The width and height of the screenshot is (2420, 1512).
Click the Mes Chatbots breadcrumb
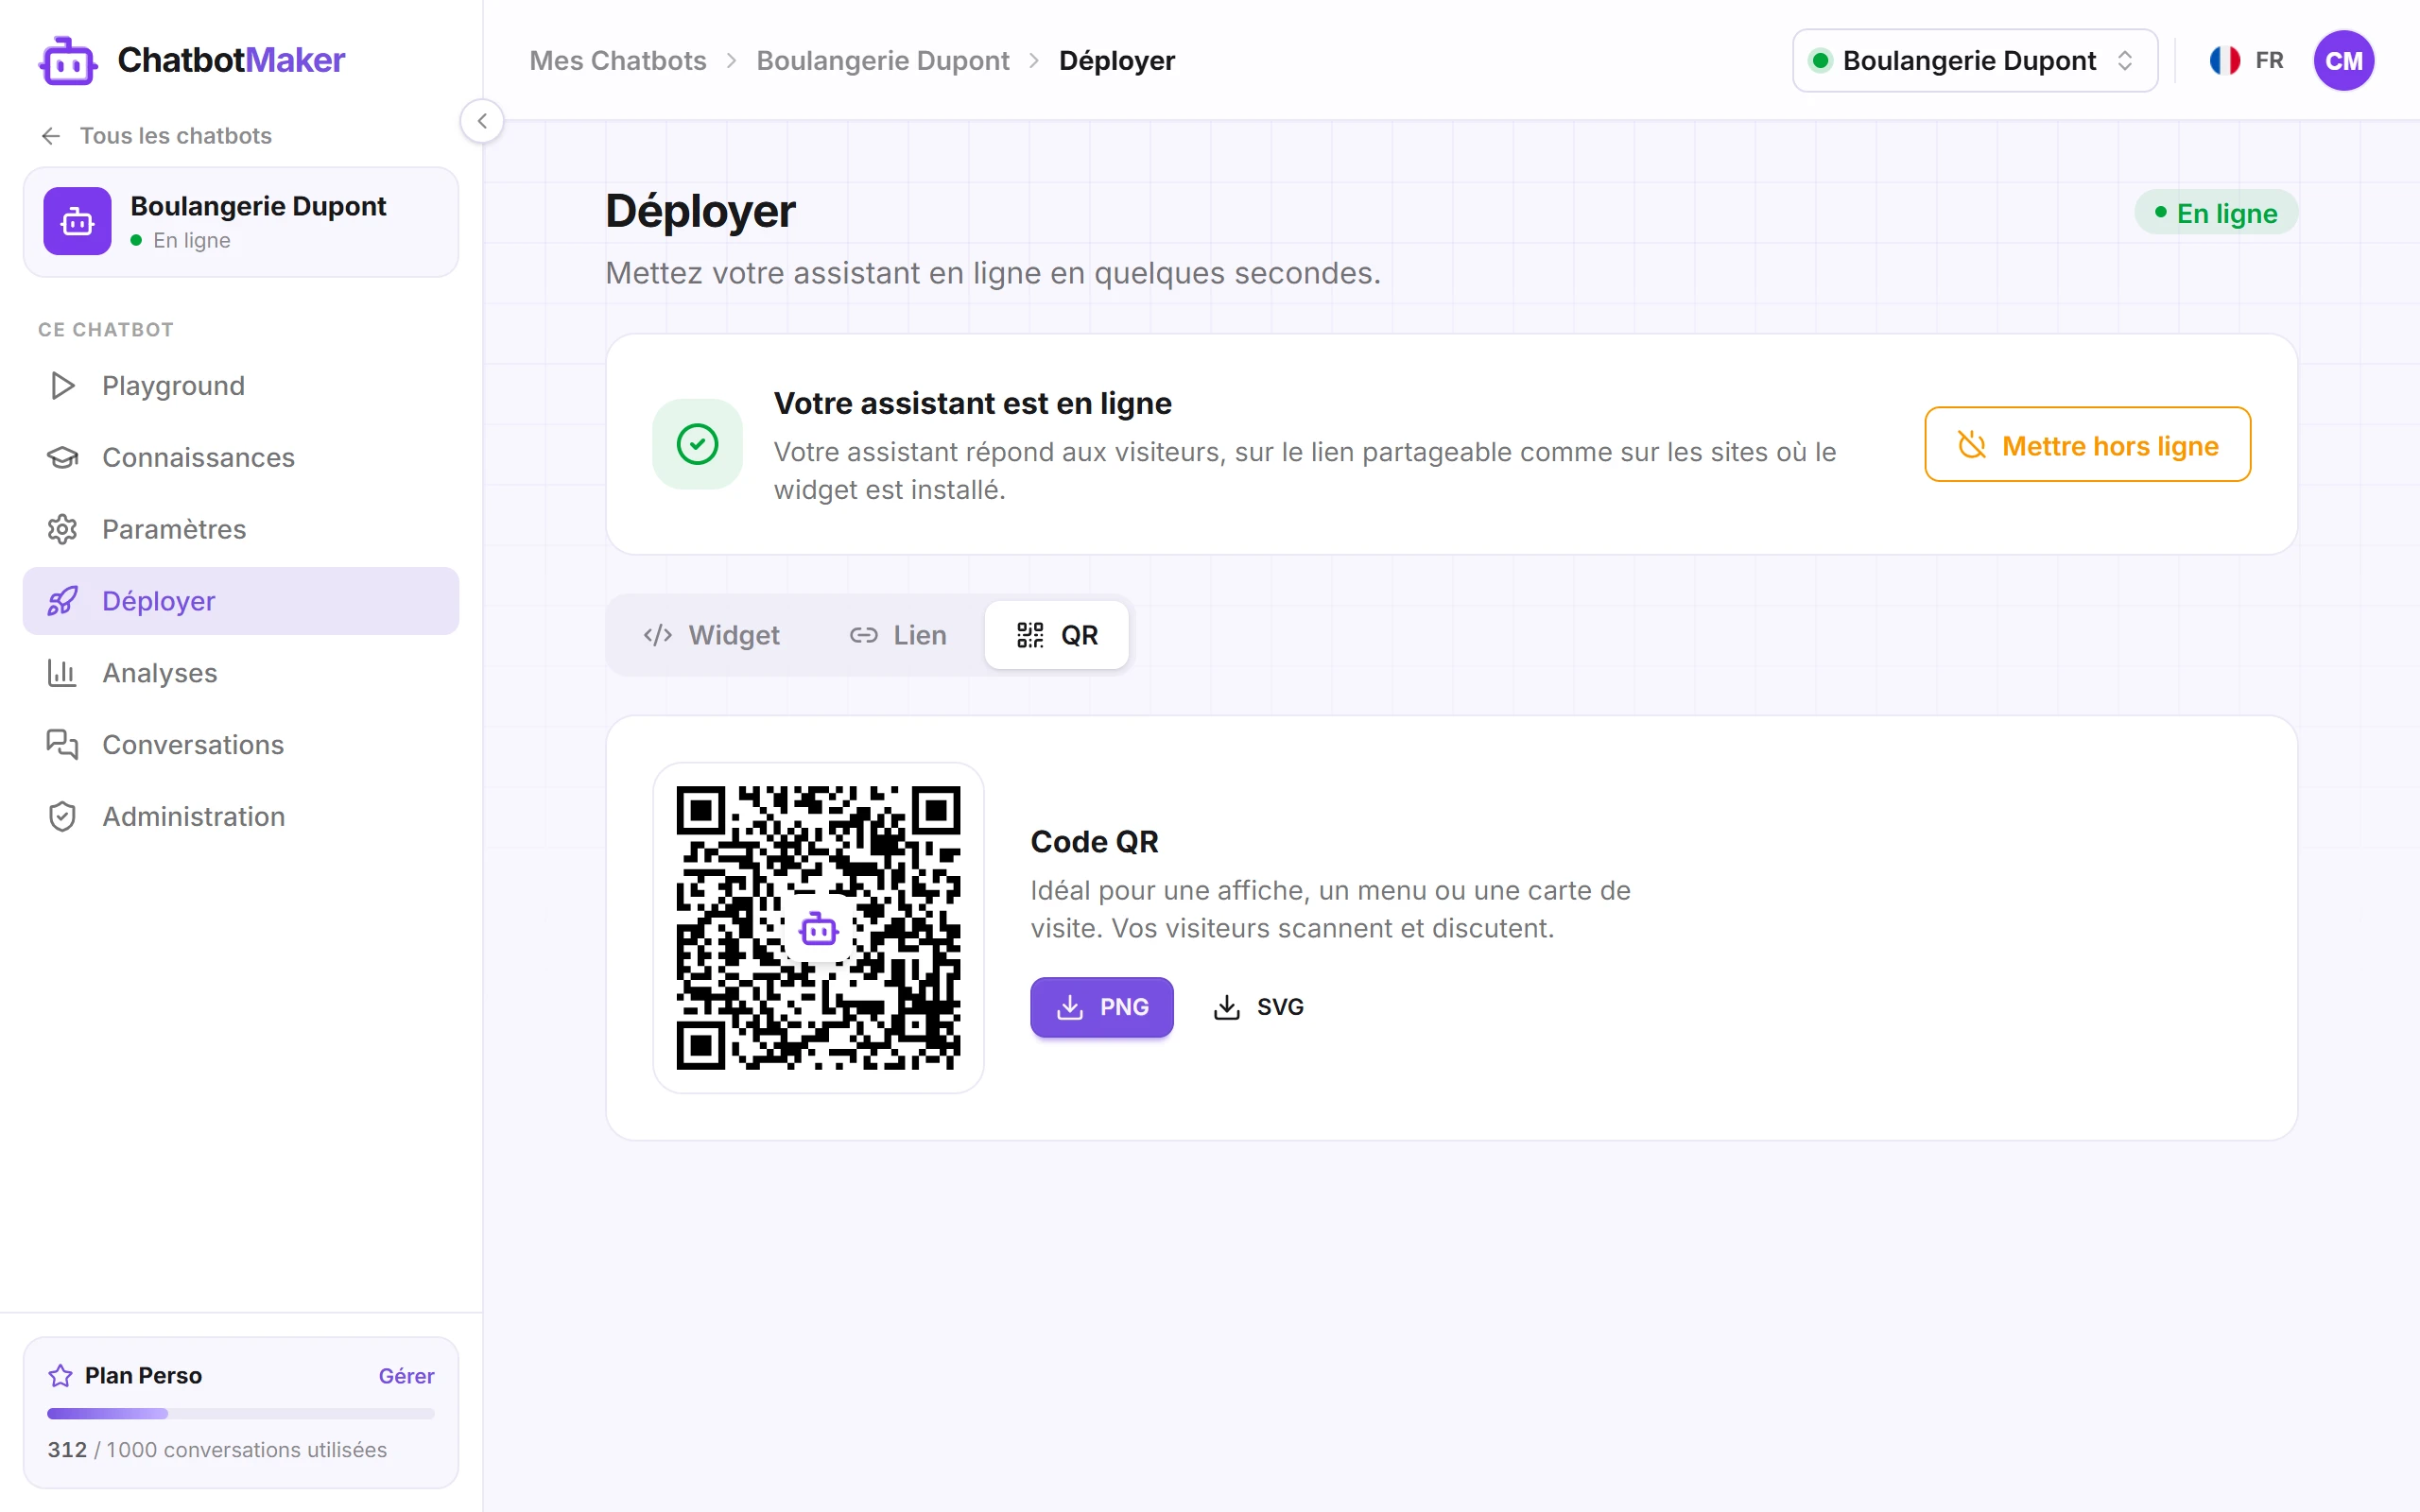point(618,61)
